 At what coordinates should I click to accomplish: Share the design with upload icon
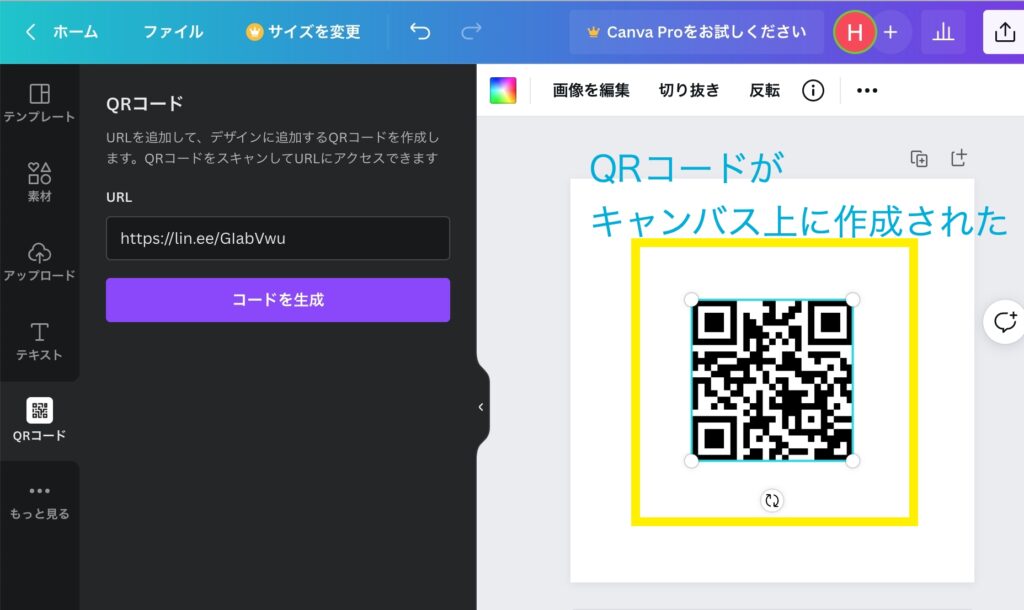[x=1004, y=32]
